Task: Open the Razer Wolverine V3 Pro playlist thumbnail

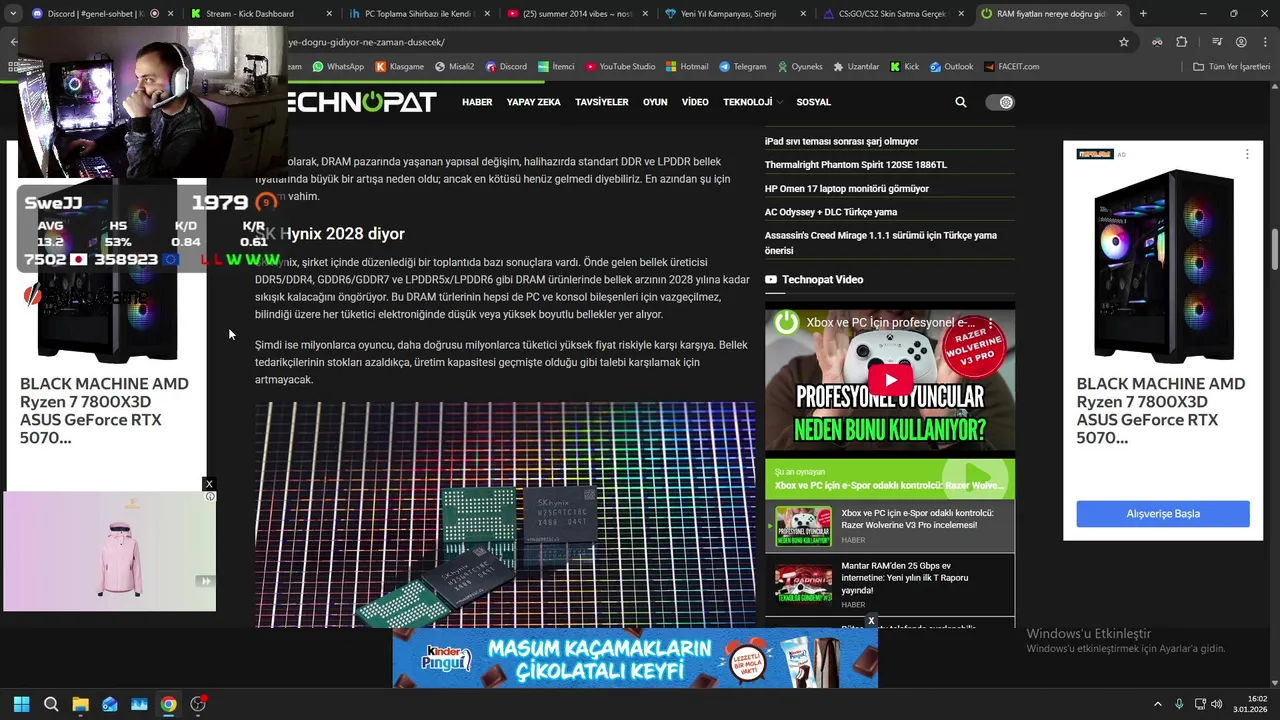Action: [x=803, y=526]
